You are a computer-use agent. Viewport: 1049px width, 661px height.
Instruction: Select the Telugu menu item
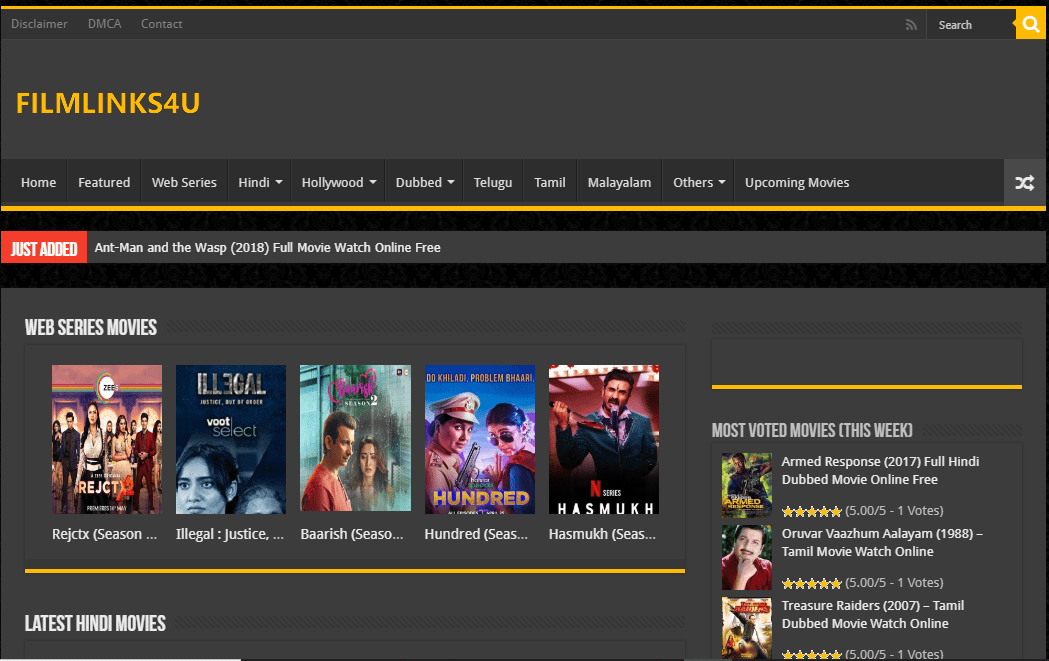click(493, 183)
